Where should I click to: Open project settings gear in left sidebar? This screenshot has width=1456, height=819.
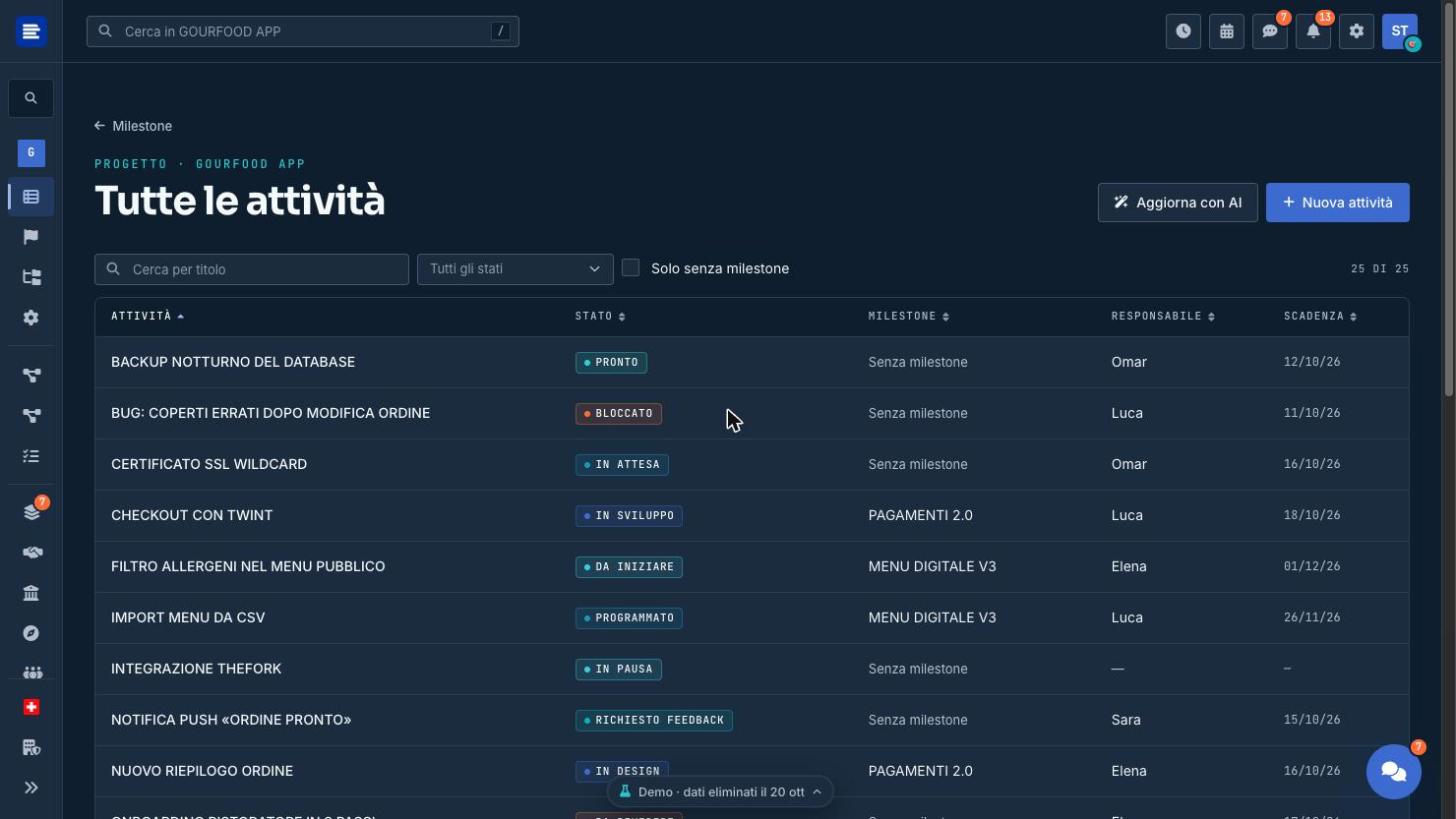tap(31, 317)
